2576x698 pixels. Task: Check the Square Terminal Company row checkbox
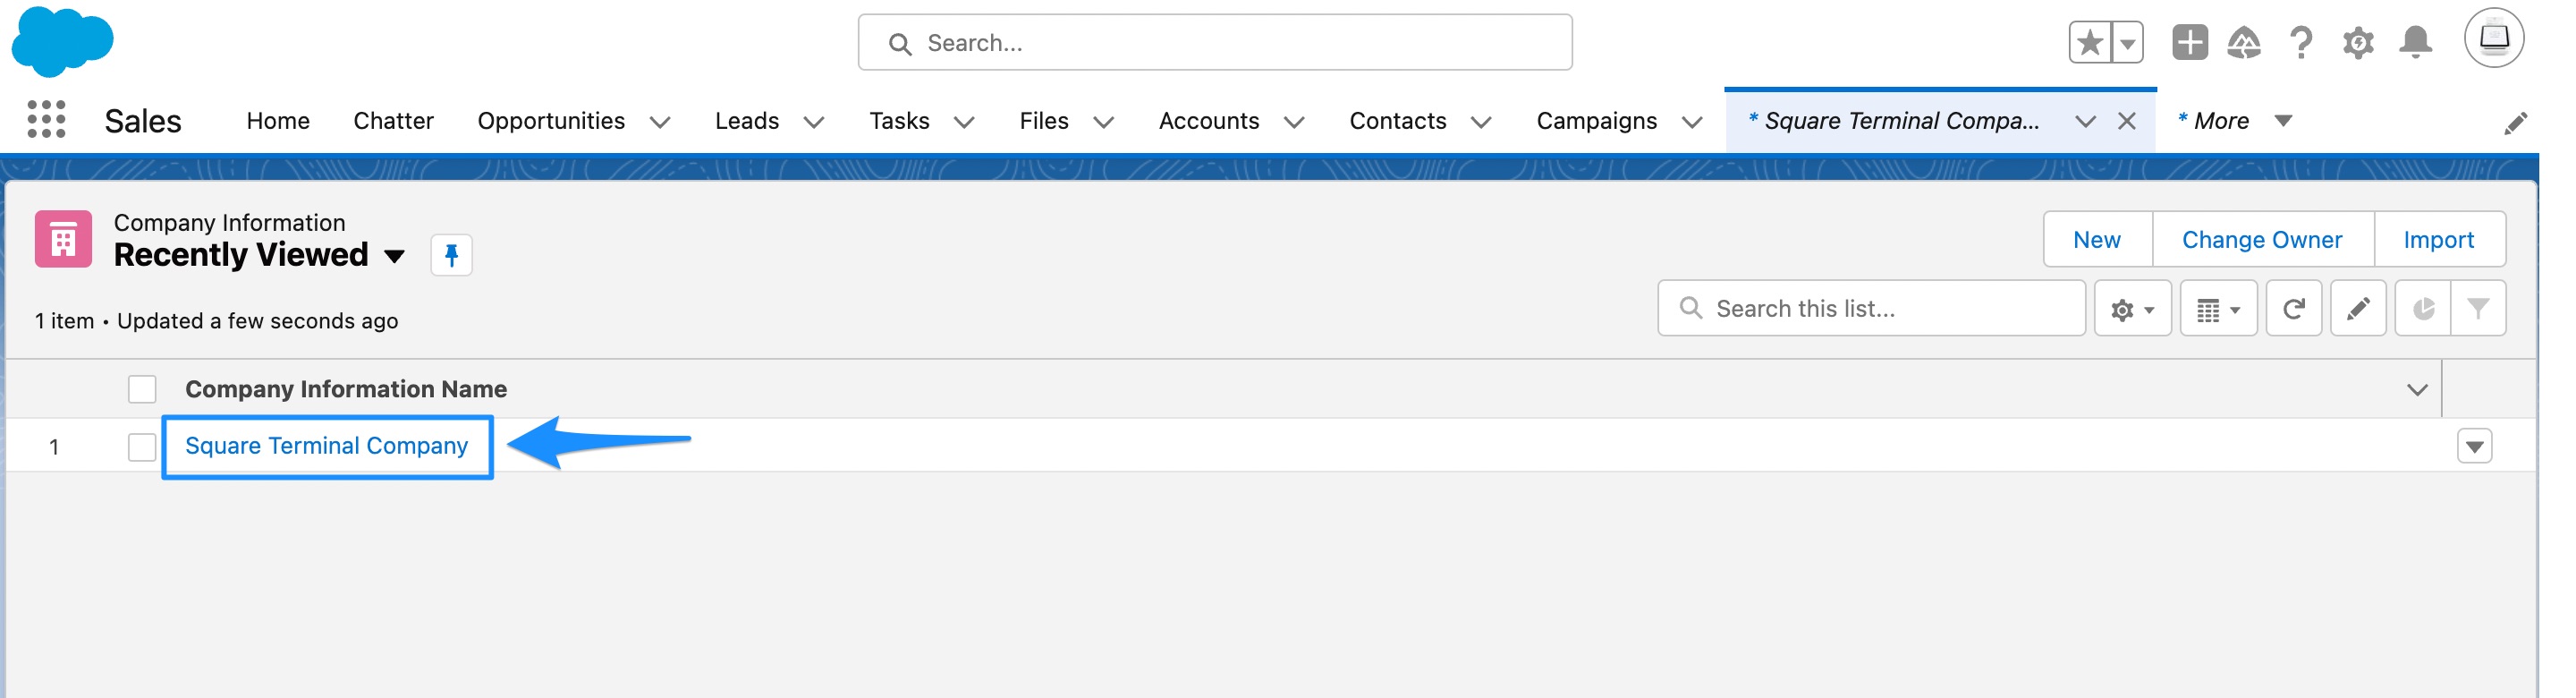click(x=142, y=447)
